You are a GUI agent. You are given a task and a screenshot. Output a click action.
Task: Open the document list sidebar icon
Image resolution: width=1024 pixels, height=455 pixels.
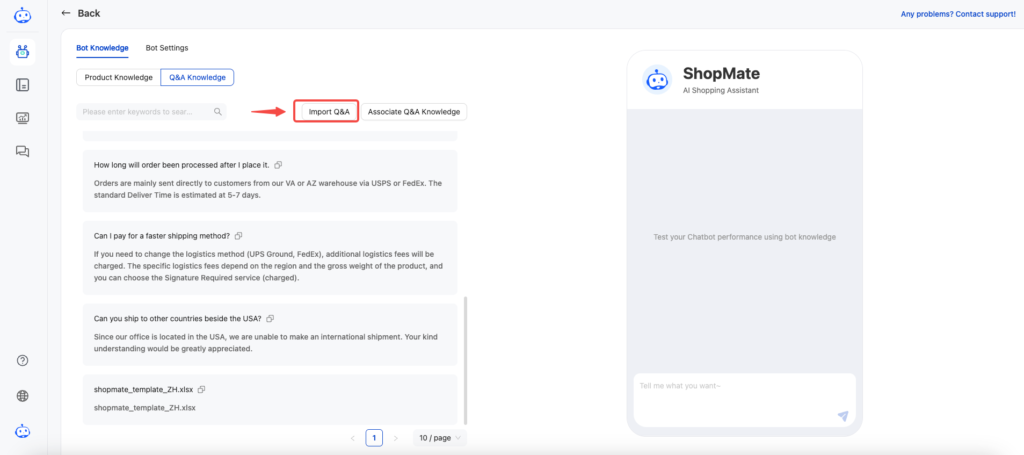coord(22,85)
